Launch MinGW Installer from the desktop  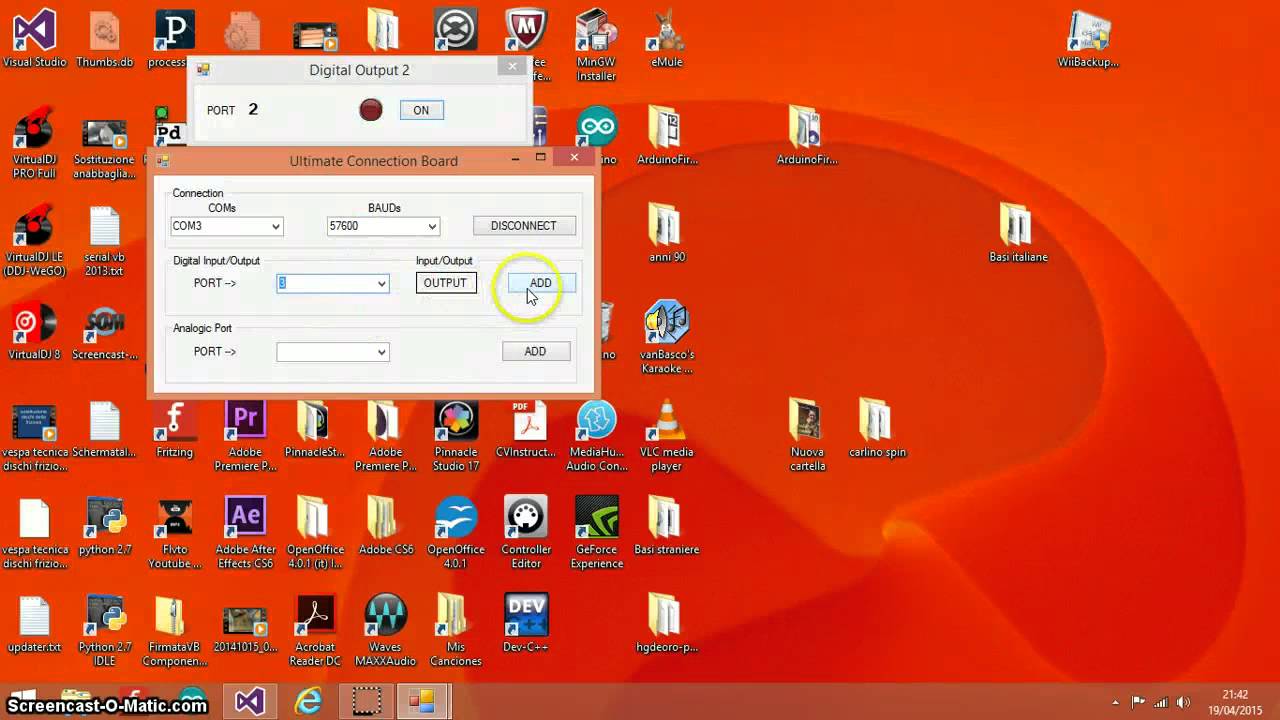[596, 45]
